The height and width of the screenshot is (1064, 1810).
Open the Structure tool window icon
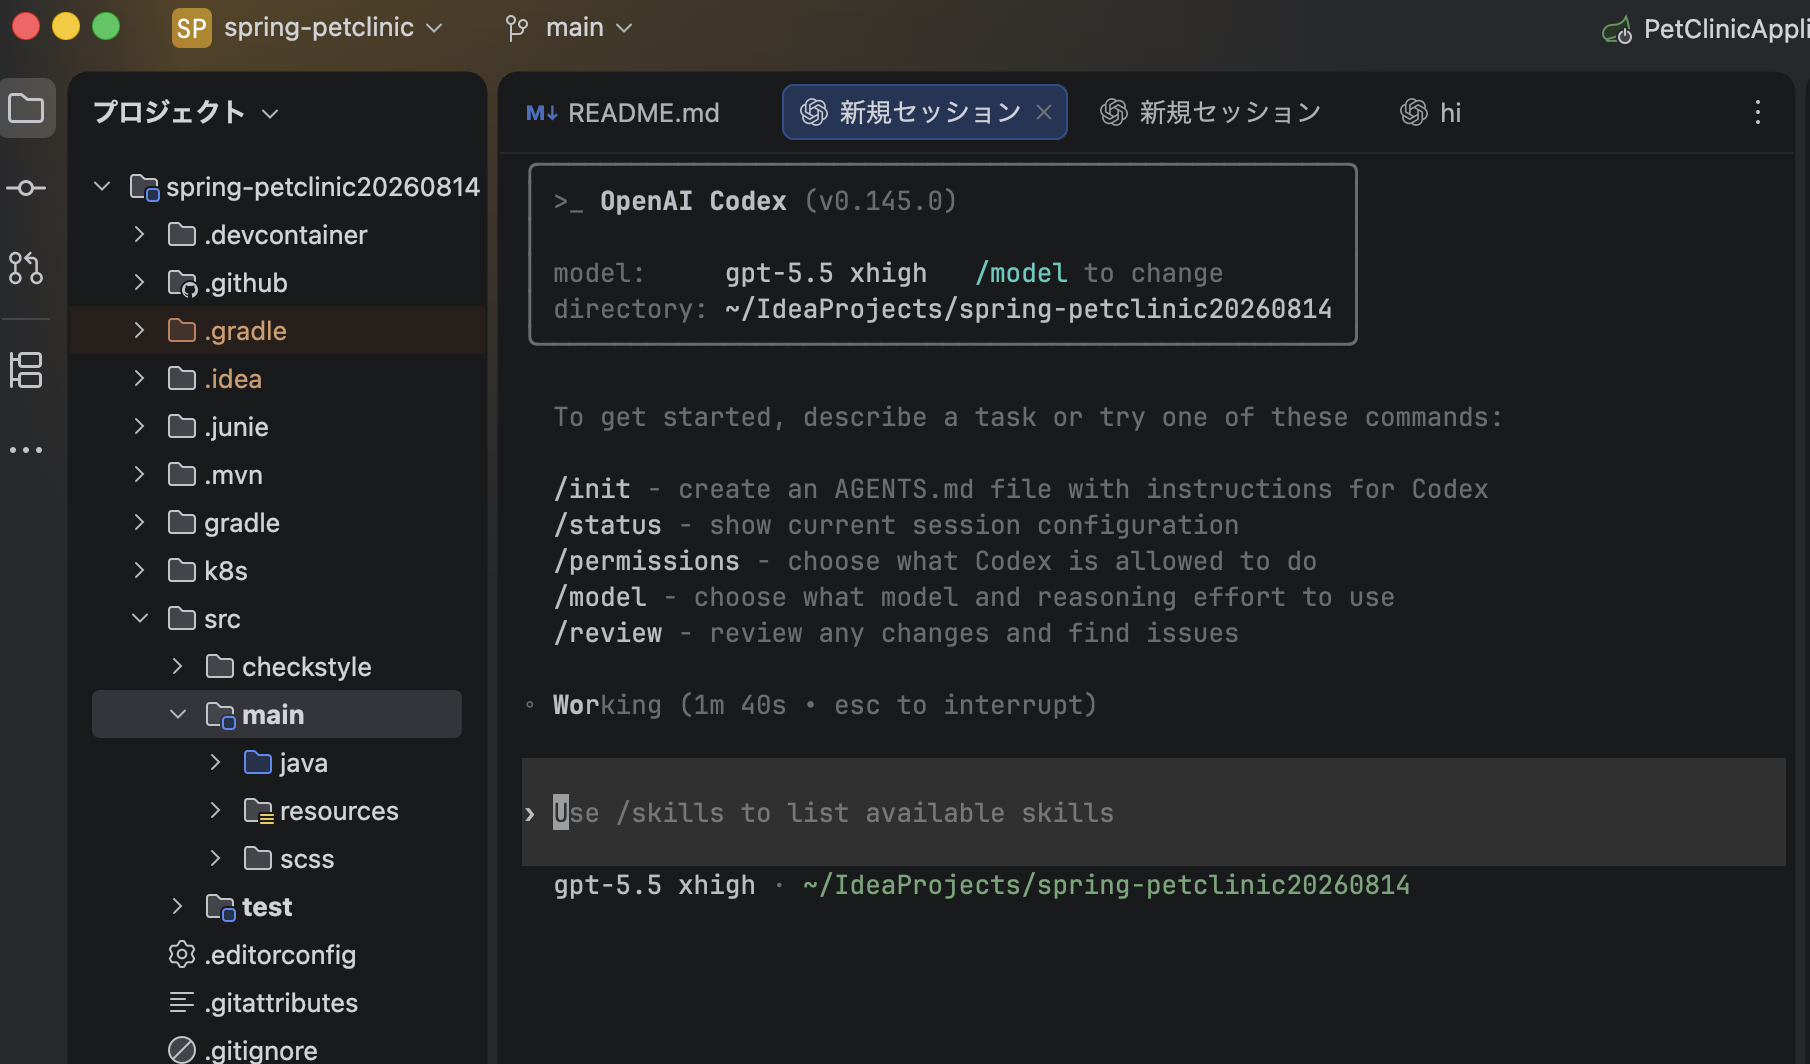pyautogui.click(x=27, y=370)
